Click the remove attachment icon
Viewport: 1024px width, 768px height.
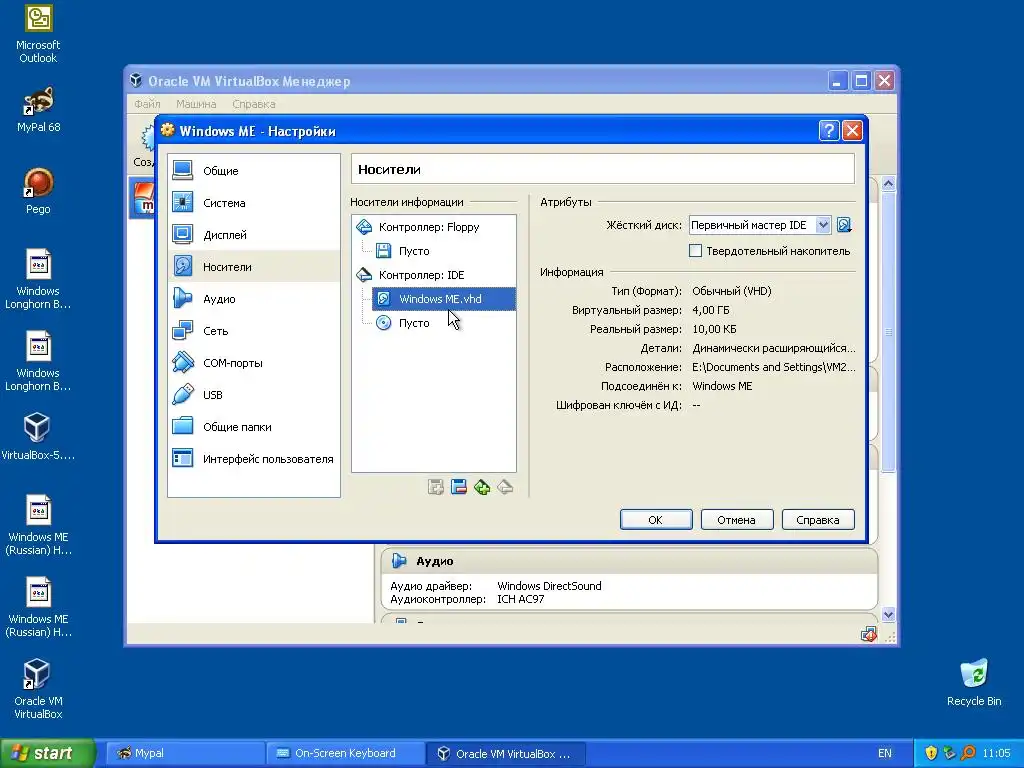(x=505, y=487)
